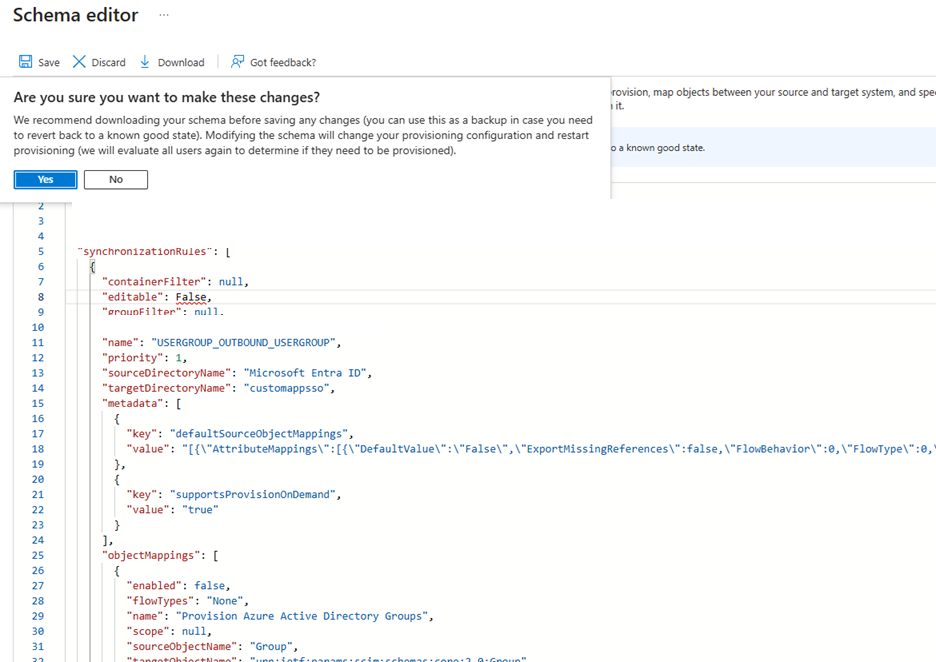Click the "true" value on line 22
This screenshot has height=662, width=936.
coord(200,510)
